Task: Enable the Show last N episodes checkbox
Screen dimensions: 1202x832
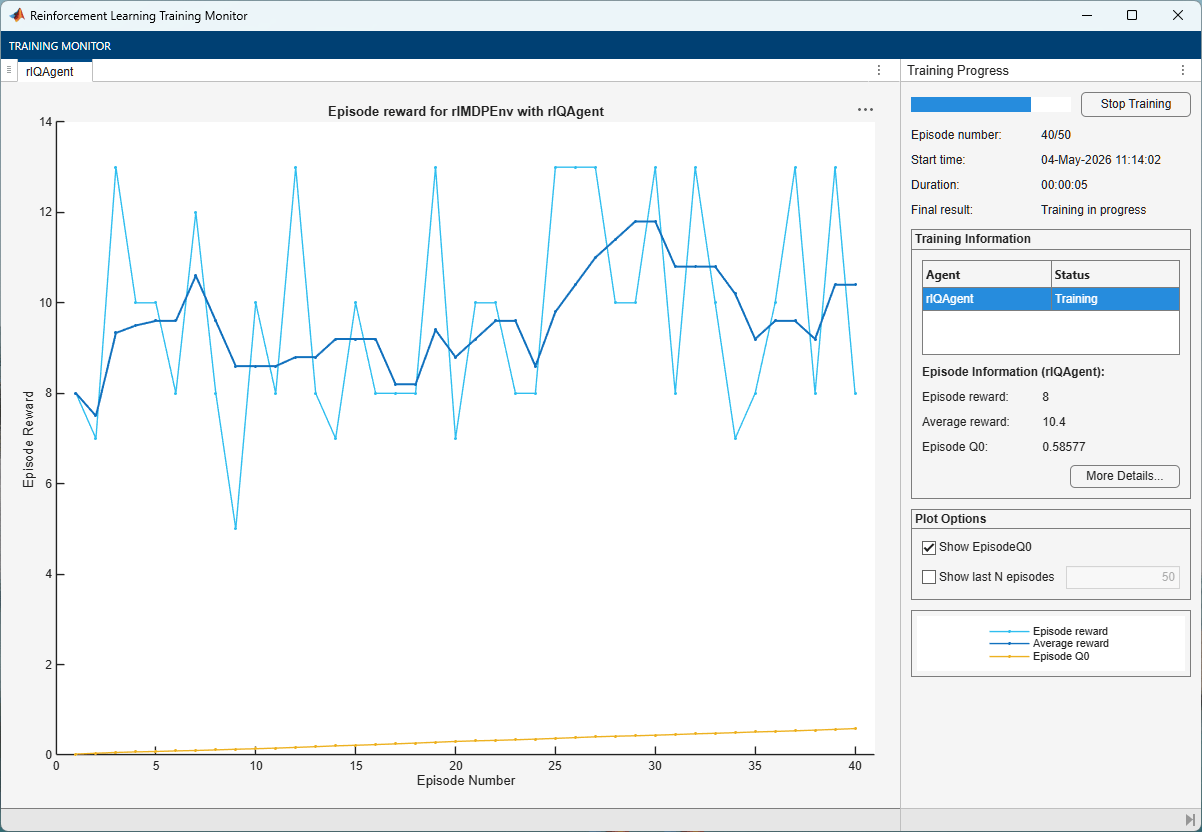Action: 929,577
